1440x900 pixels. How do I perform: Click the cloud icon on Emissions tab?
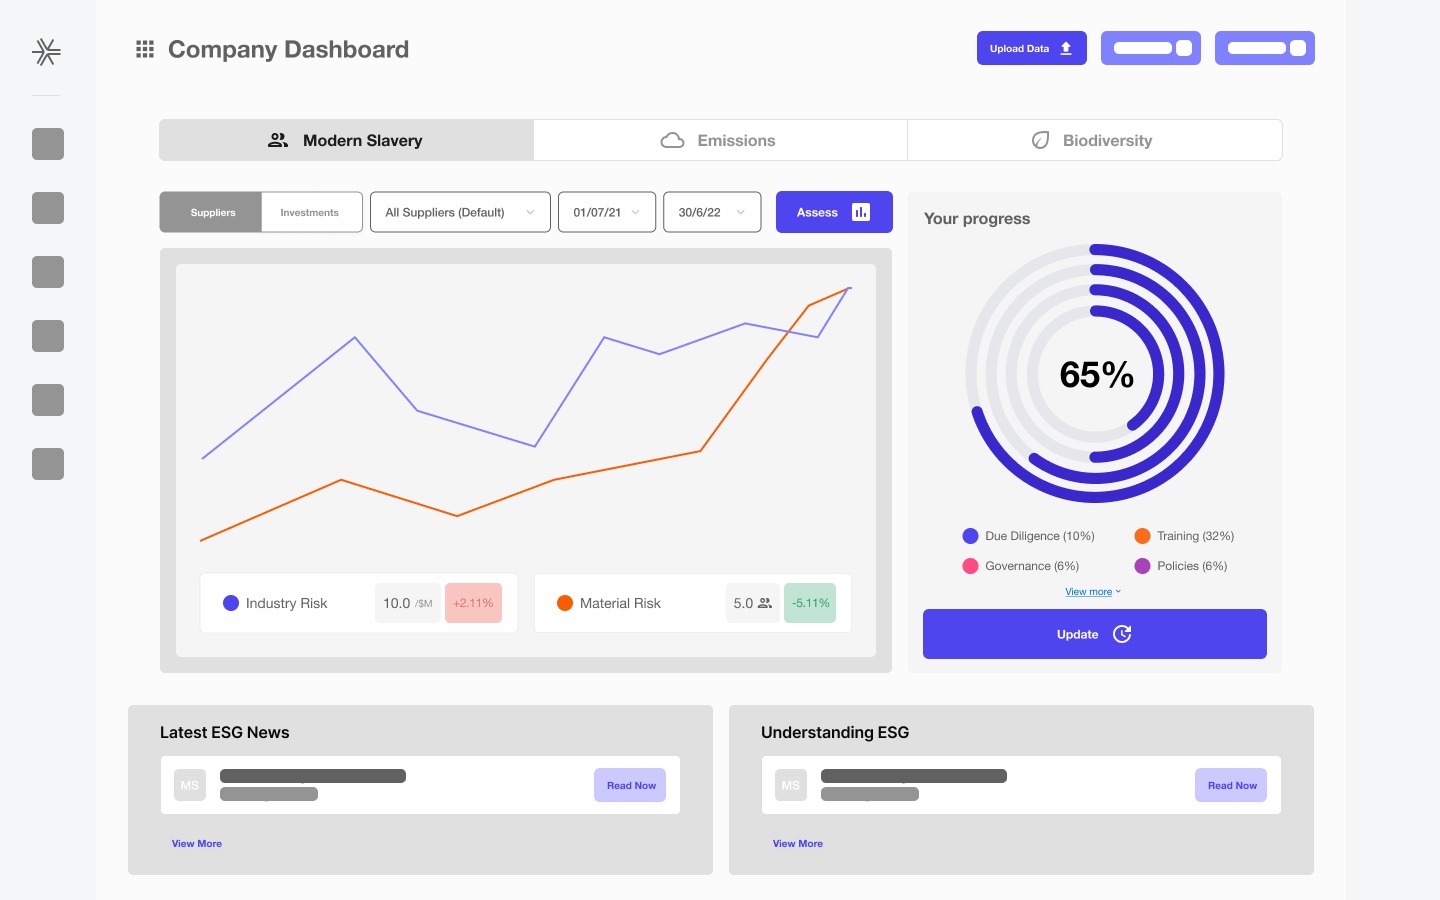[673, 140]
